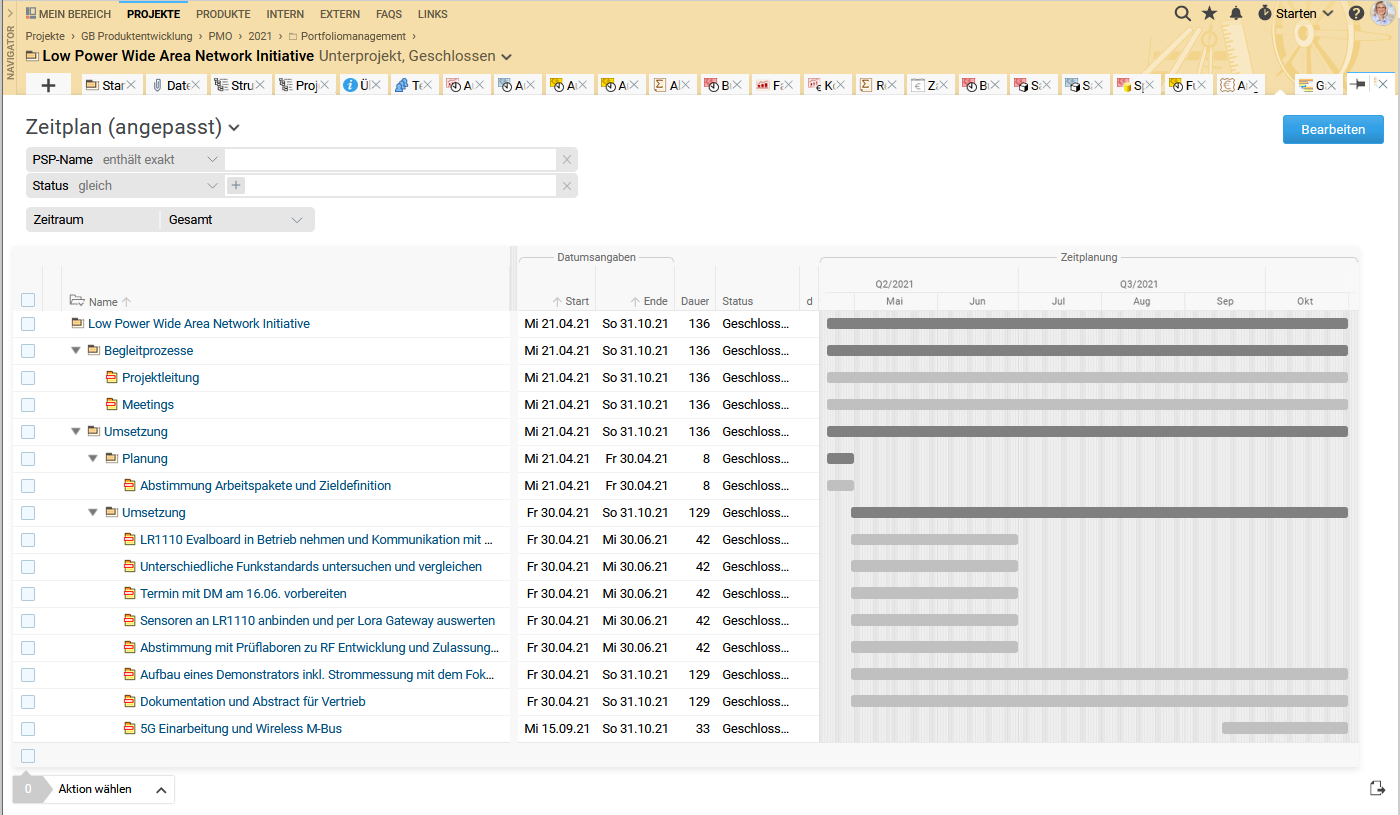Click the export icon at bottom right
The height and width of the screenshot is (815, 1400).
pos(1377,788)
